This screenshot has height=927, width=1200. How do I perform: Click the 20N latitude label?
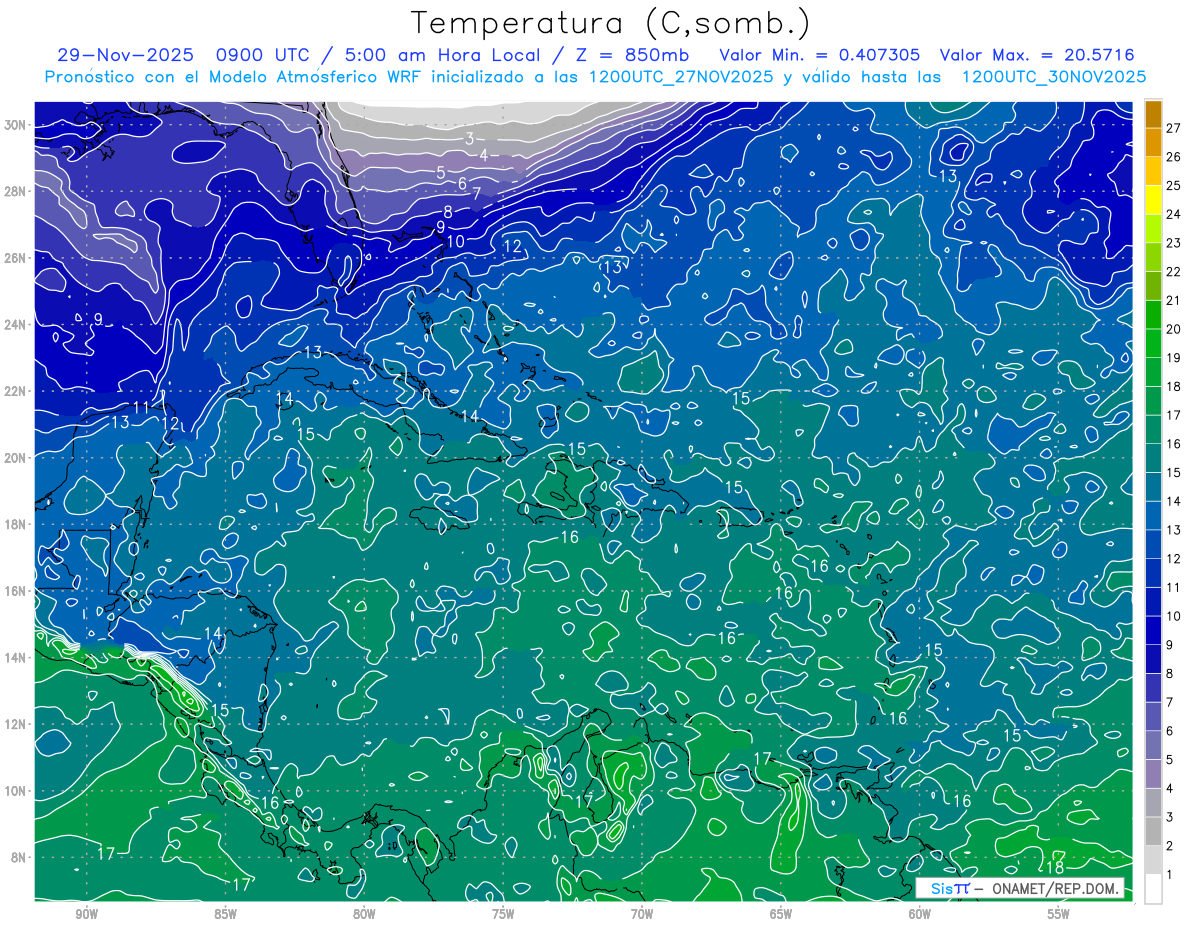pos(17,458)
